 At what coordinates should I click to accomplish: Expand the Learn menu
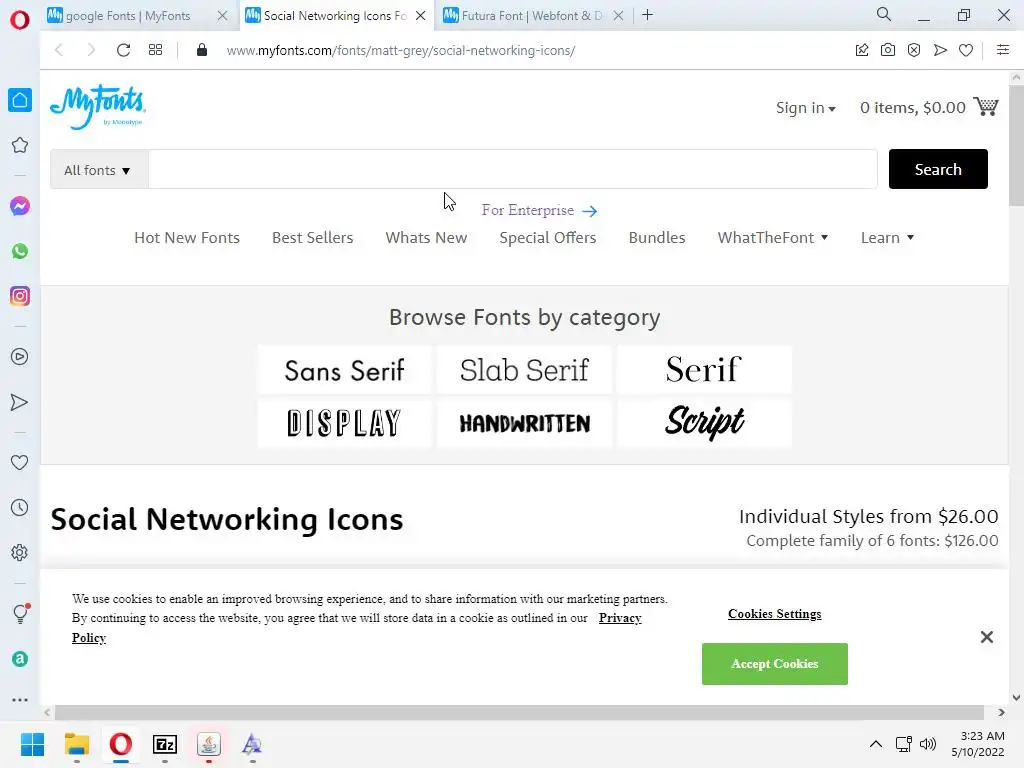887,238
